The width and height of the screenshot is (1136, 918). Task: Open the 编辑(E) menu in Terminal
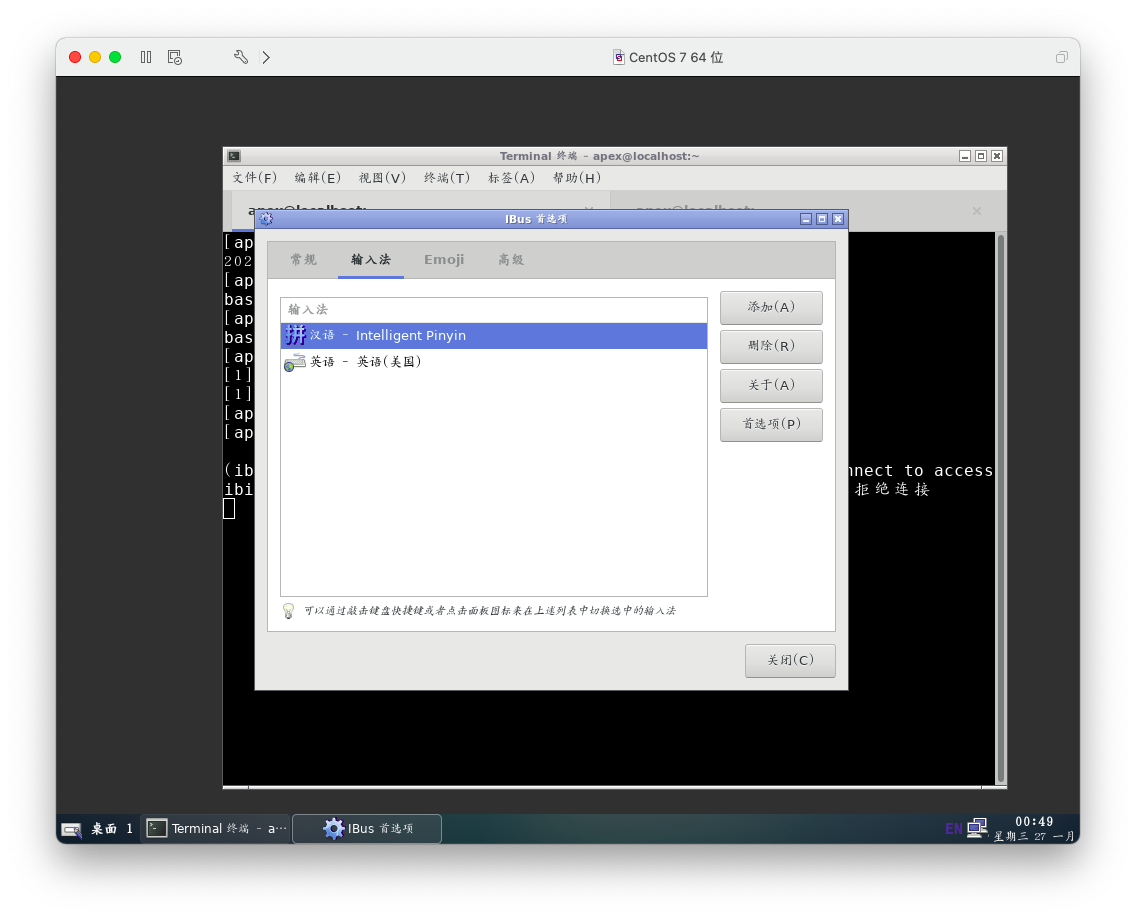[x=317, y=178]
